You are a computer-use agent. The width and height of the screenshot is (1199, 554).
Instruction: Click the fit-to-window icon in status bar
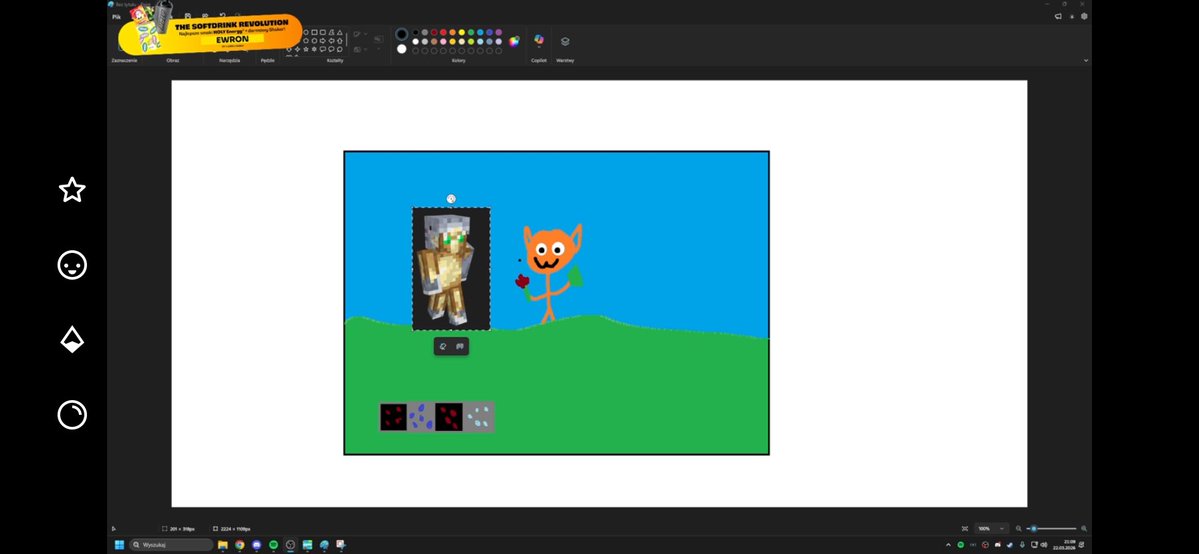tap(965, 529)
